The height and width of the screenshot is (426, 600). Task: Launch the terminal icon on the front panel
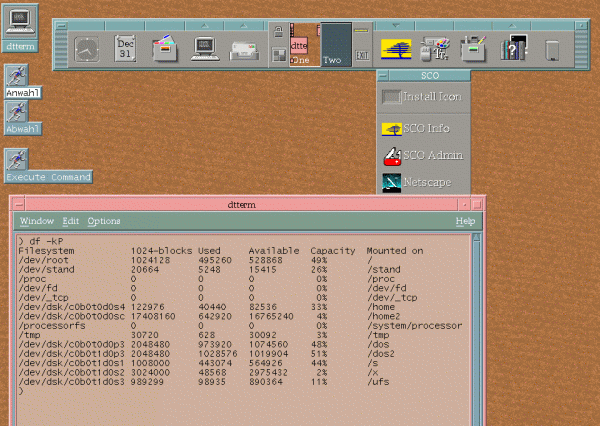coord(205,47)
